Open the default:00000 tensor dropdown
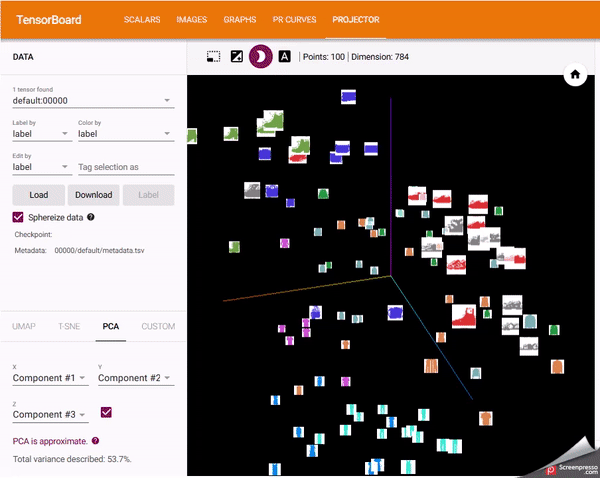The image size is (600, 478). point(93,101)
